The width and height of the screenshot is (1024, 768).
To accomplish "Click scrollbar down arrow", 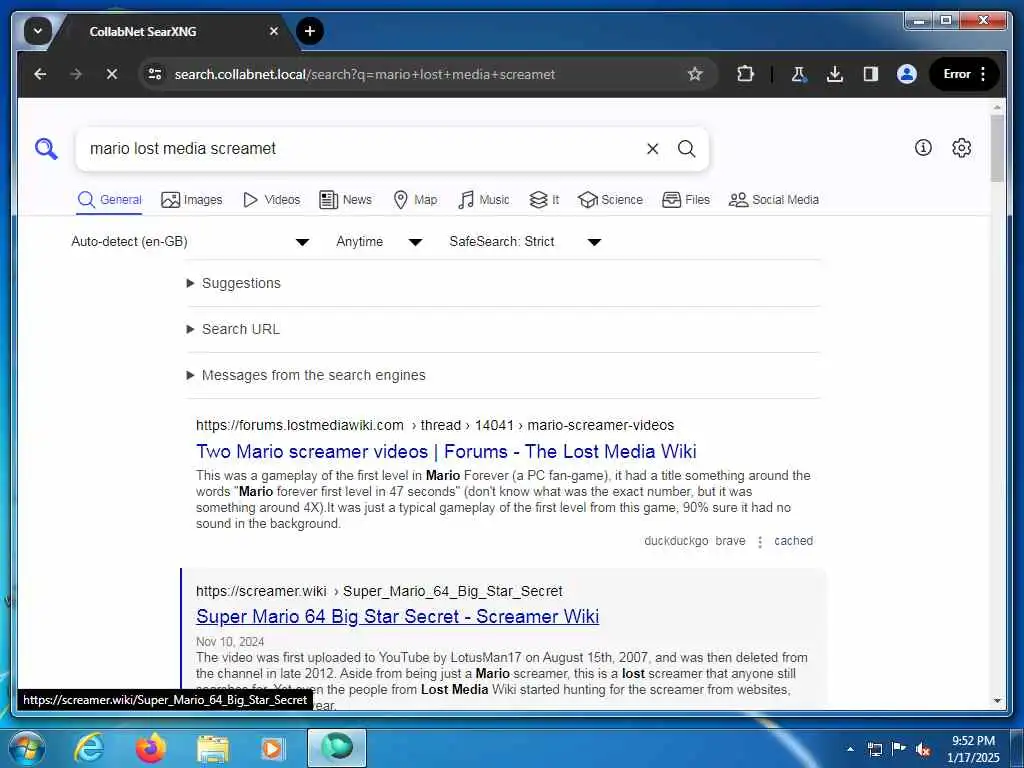I will [x=997, y=700].
